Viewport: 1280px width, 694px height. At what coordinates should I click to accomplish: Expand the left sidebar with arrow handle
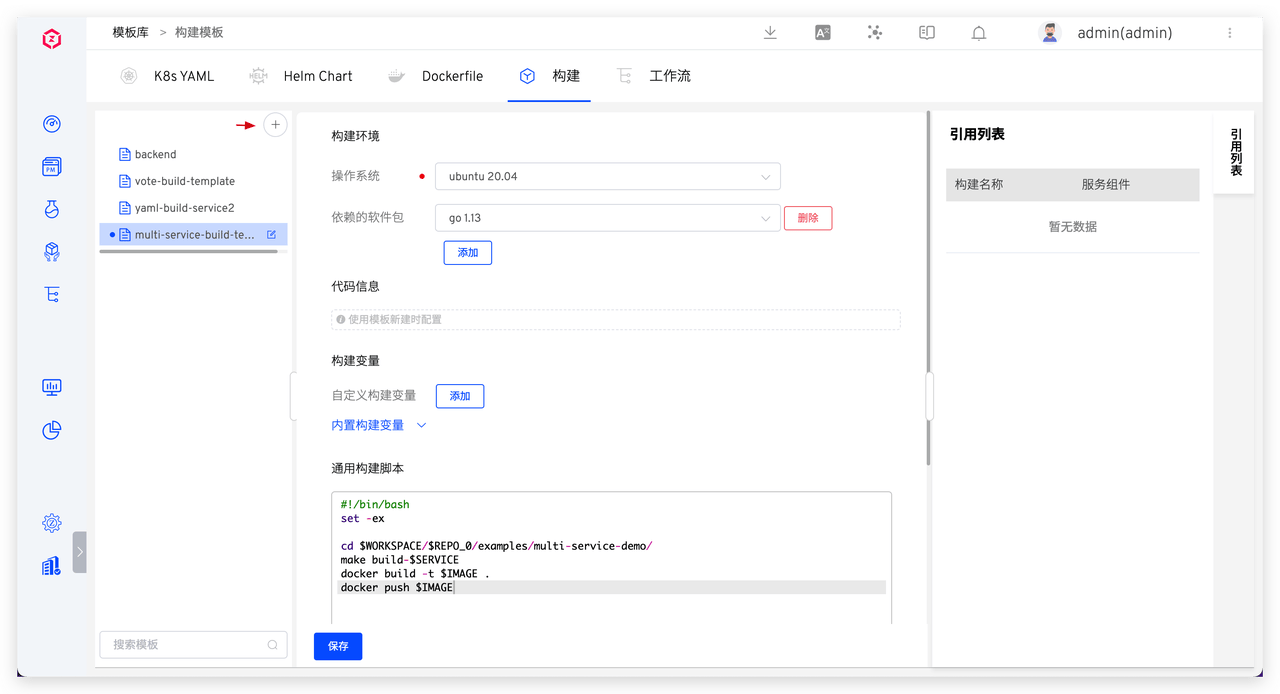(x=80, y=552)
